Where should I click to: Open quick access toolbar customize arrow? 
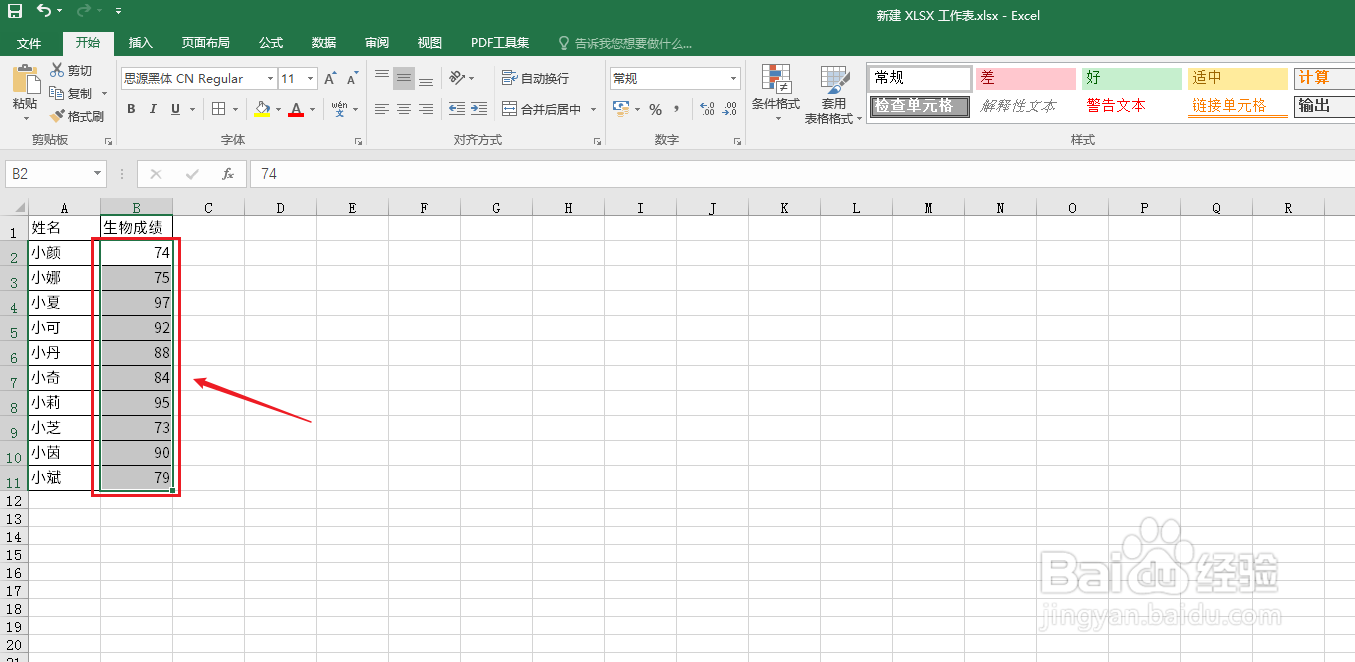(x=119, y=11)
